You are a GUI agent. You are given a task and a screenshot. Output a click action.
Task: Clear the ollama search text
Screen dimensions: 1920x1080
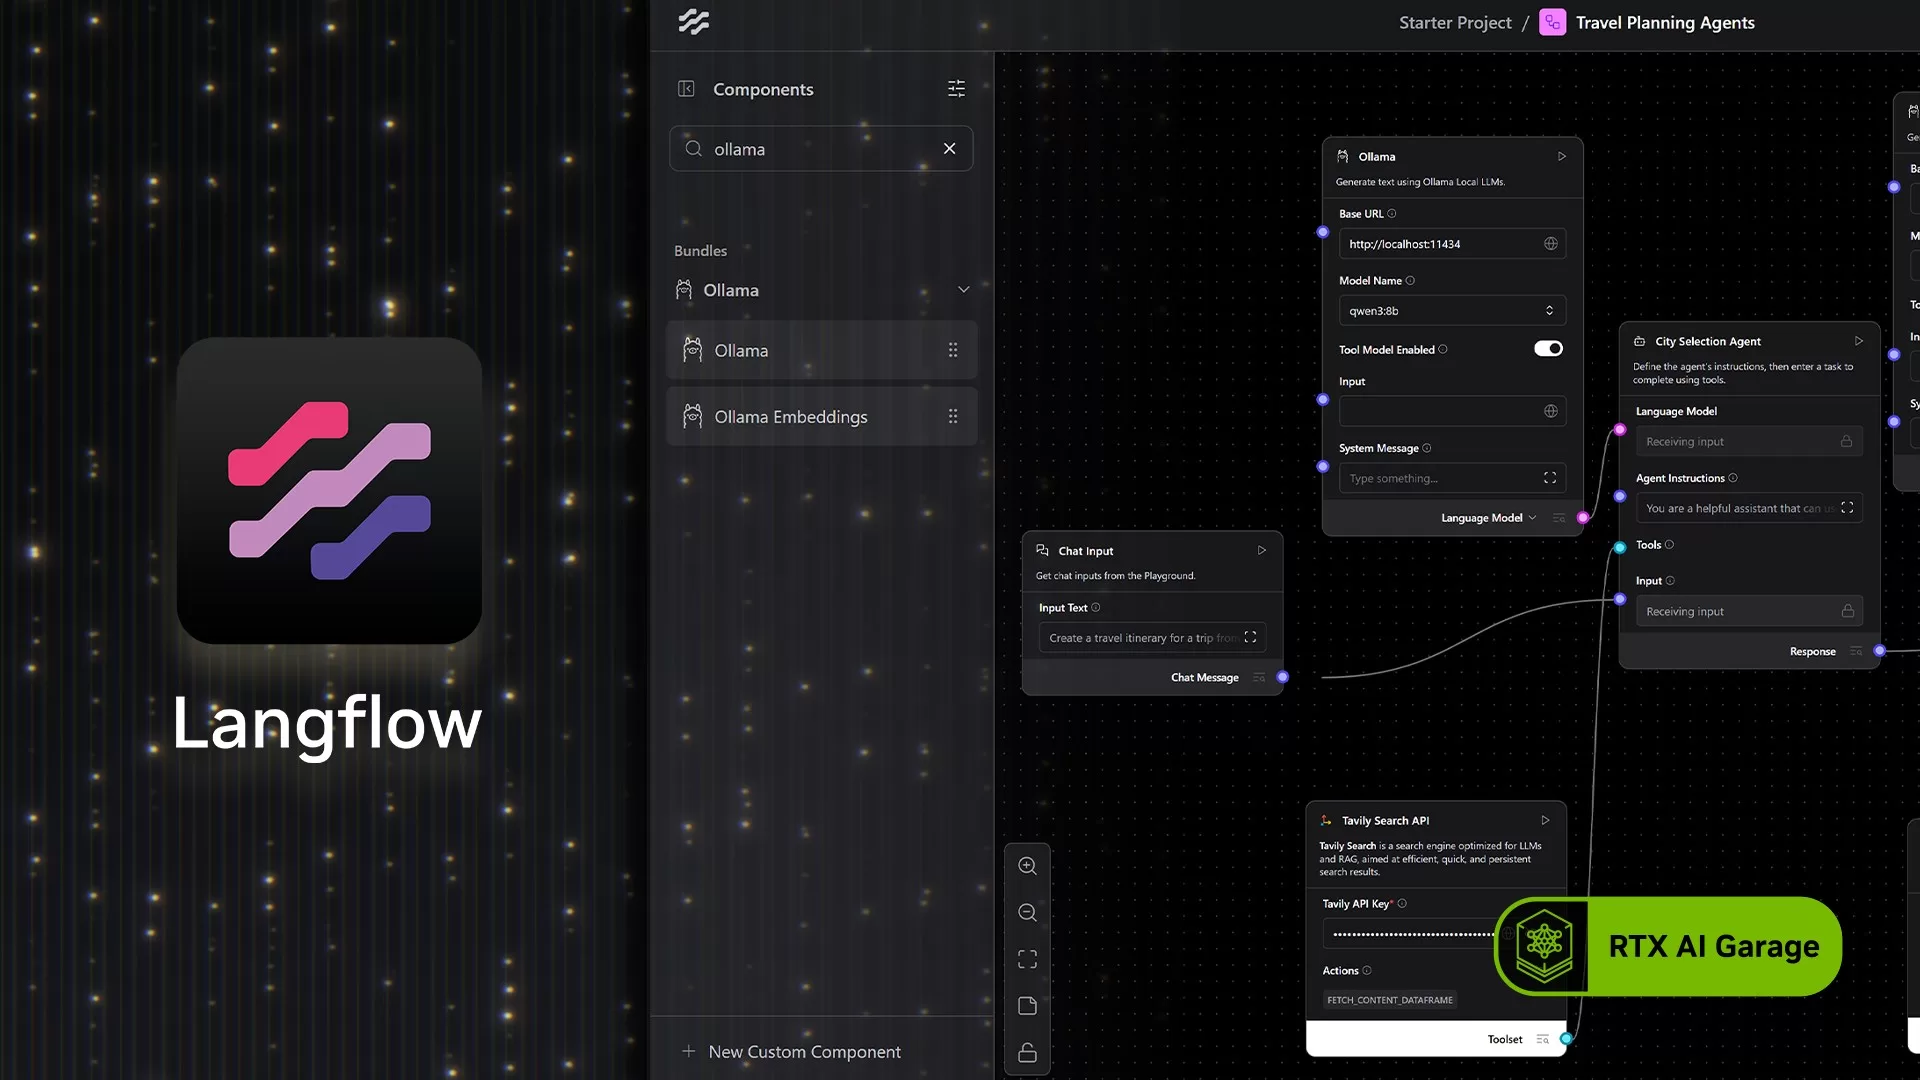click(x=949, y=149)
